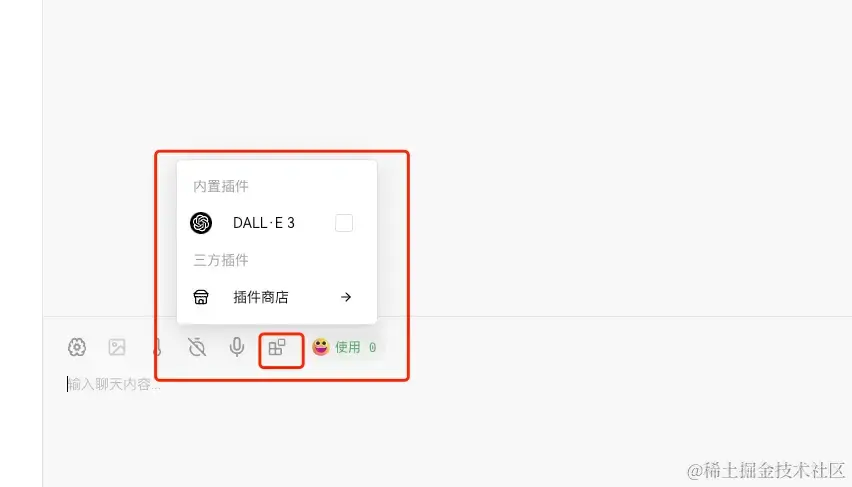This screenshot has width=852, height=487.
Task: Open the 插件商店 menu item
Action: click(277, 297)
